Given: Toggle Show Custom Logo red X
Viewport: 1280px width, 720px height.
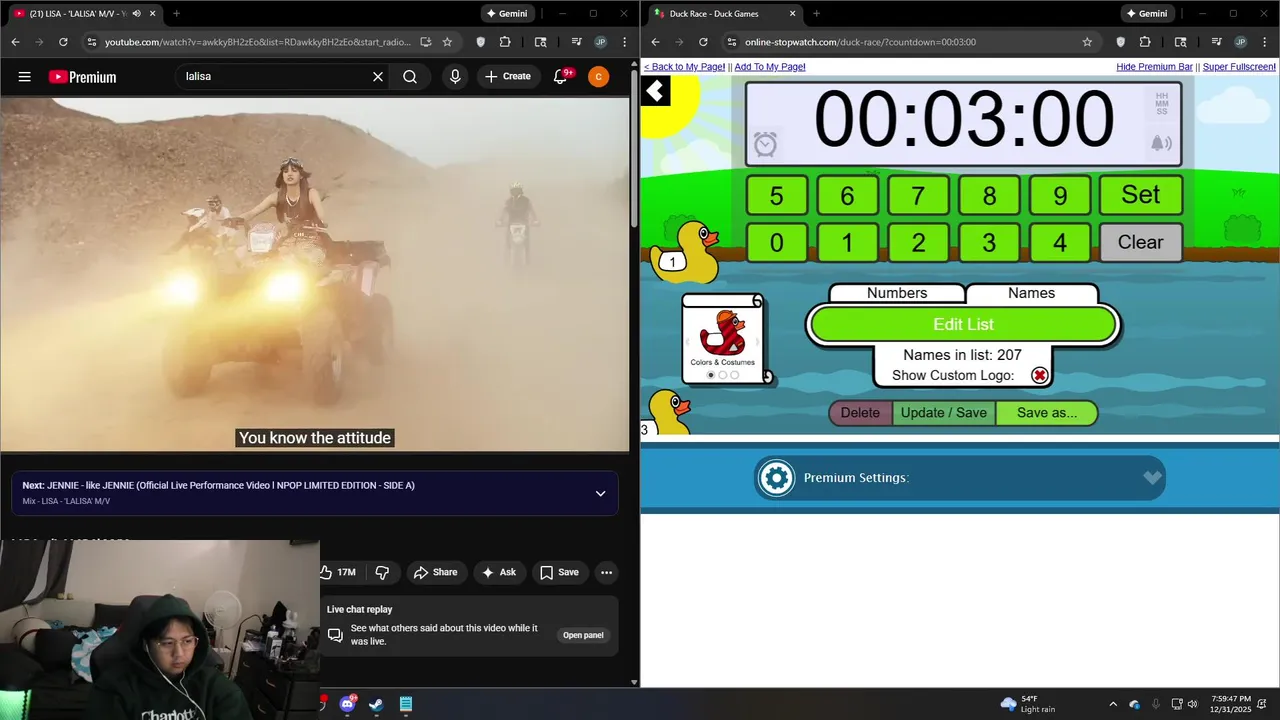Looking at the screenshot, I should [x=1040, y=375].
